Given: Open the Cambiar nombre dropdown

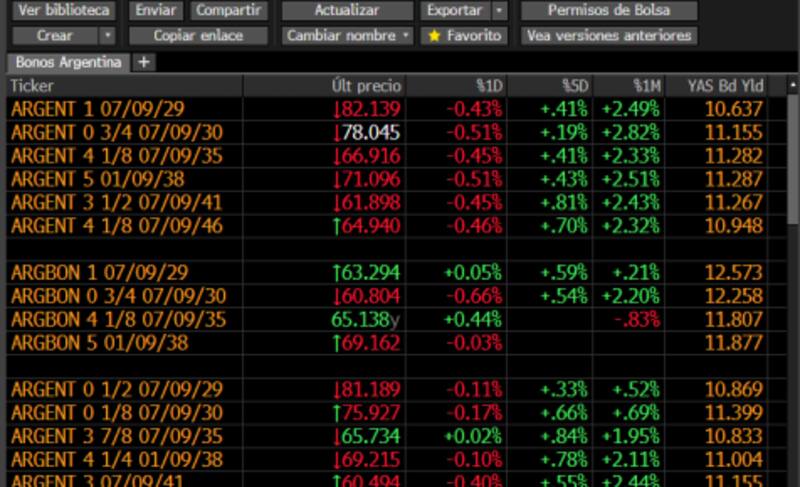Looking at the screenshot, I should click(347, 36).
